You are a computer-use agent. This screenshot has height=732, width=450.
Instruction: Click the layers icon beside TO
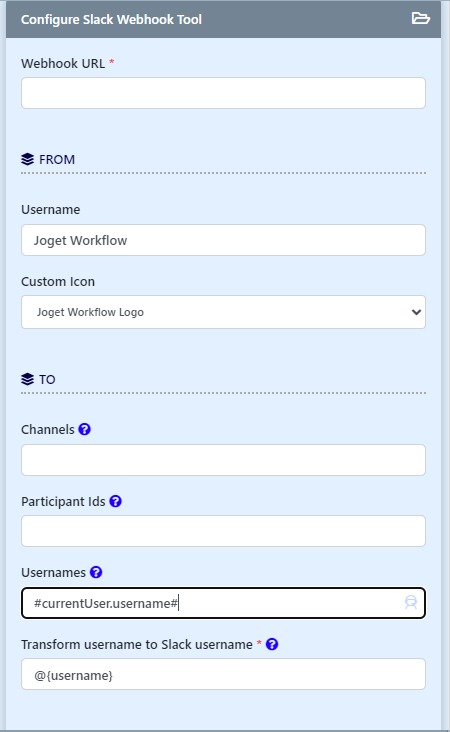[x=28, y=379]
